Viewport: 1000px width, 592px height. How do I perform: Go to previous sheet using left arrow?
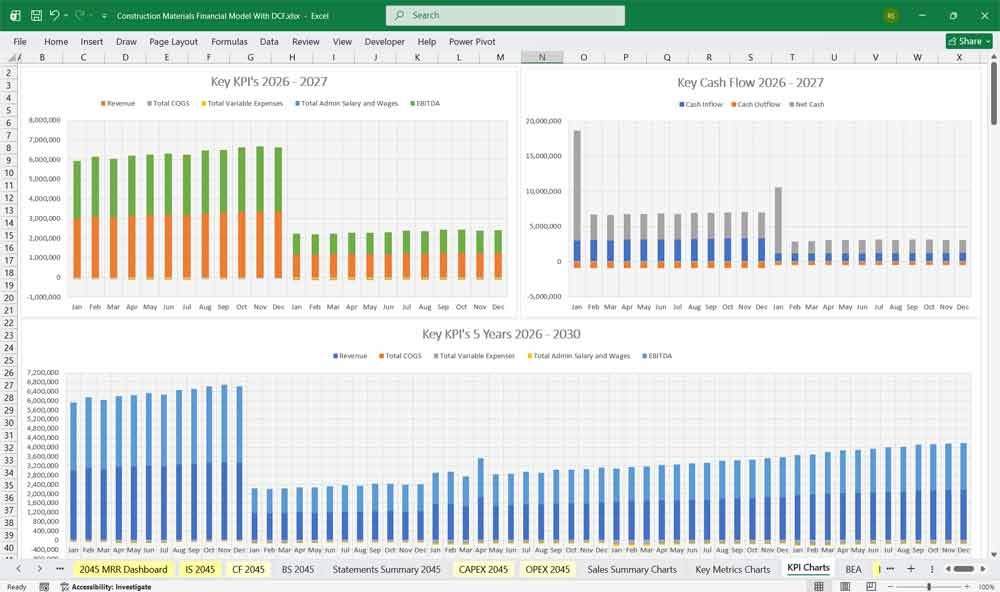click(18, 568)
